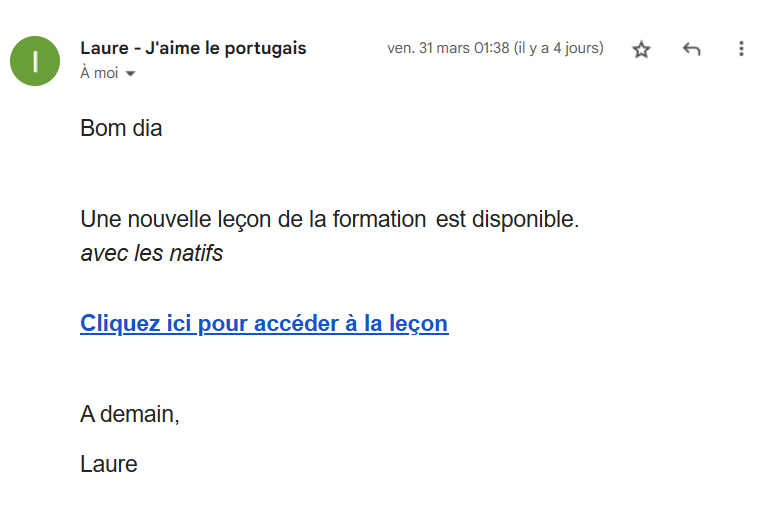Click the date "ven. 31 mars 01:38"
Screen dimensions: 771x514
point(448,48)
